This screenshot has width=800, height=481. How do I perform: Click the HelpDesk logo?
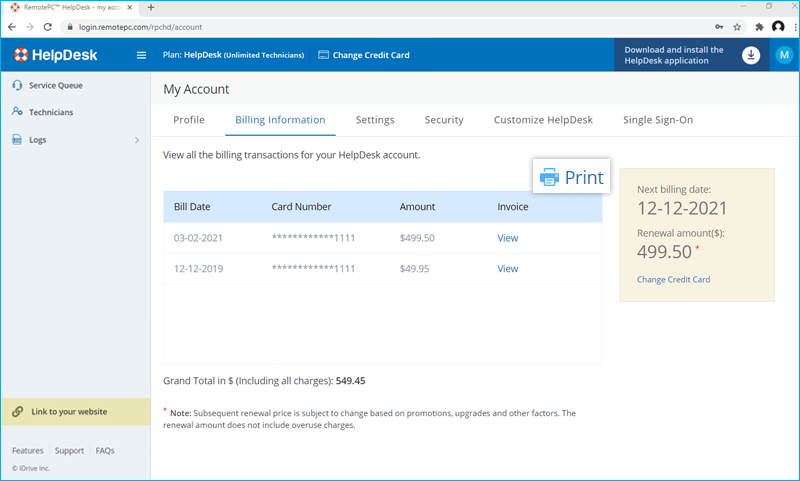[55, 55]
